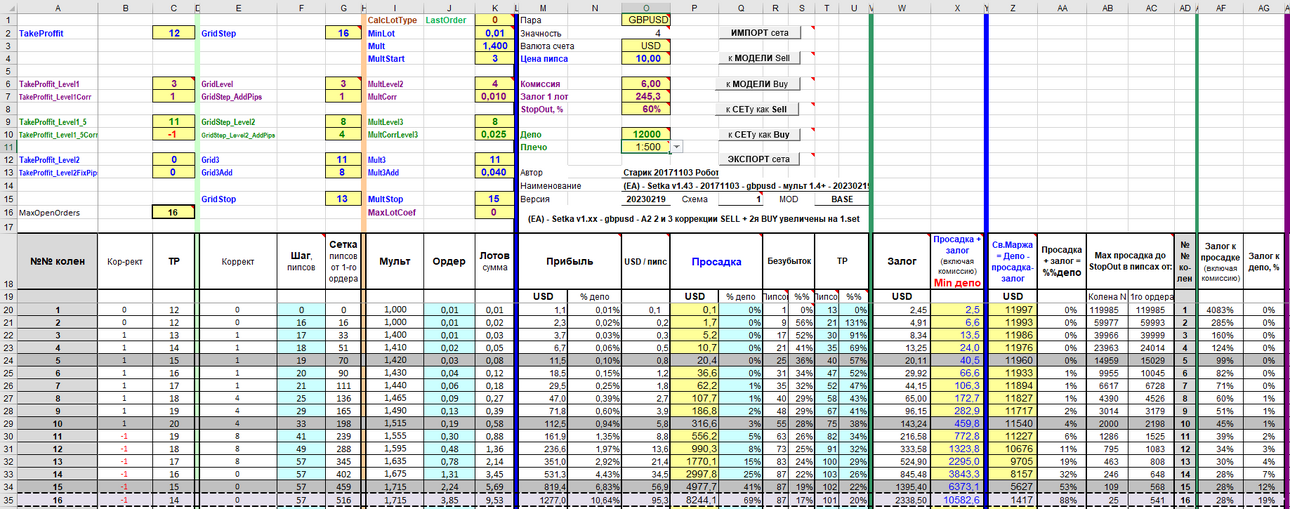Viewport: 1290px width, 509px height.
Task: Select the Mult value 1,400 cell
Action: click(x=493, y=46)
